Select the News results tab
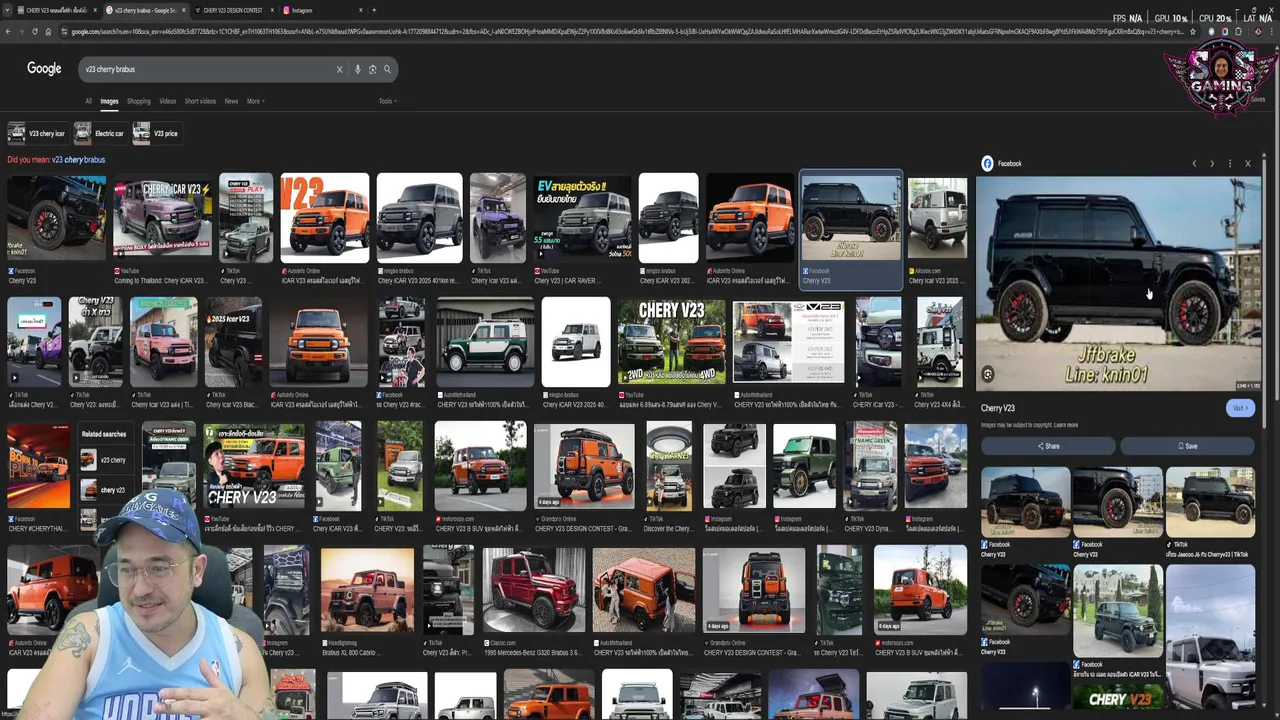This screenshot has width=1280, height=720. (x=231, y=101)
